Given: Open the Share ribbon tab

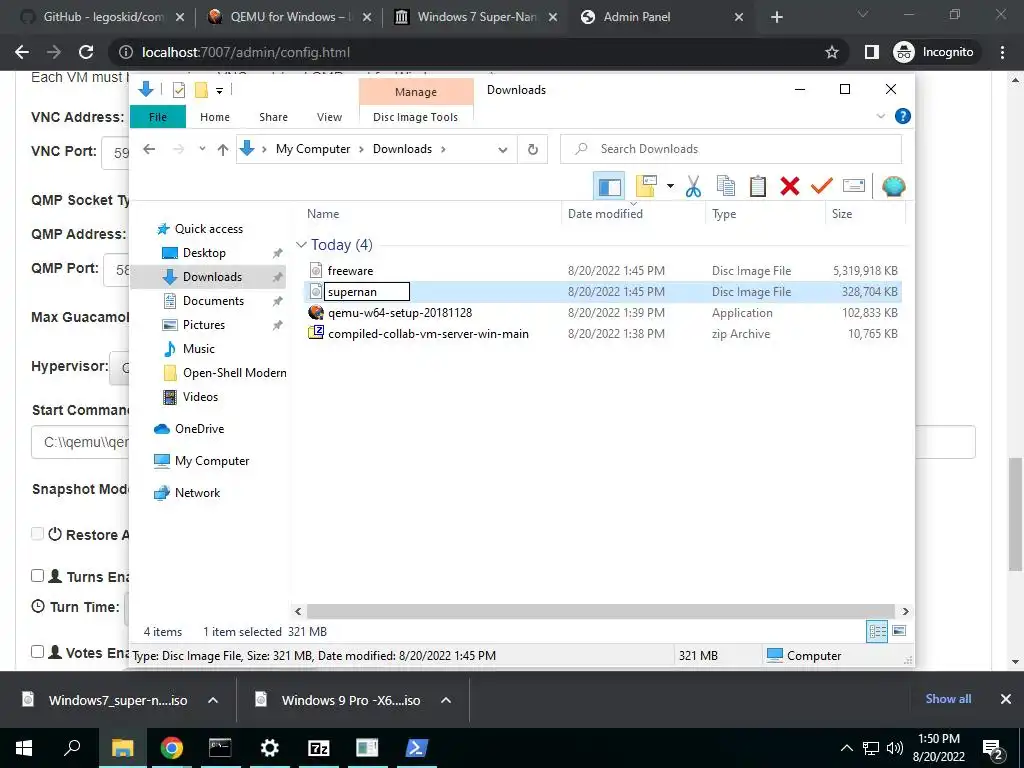Looking at the screenshot, I should click(x=273, y=117).
